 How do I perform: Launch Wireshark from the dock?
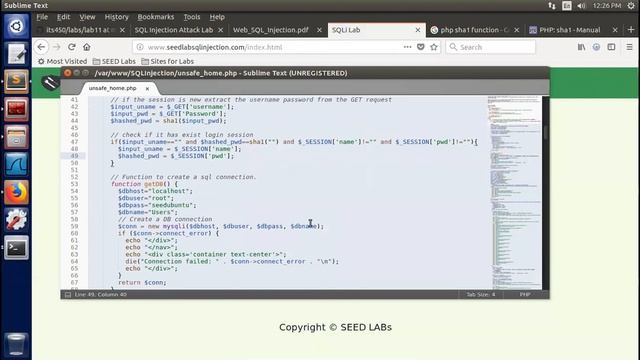pos(16,164)
